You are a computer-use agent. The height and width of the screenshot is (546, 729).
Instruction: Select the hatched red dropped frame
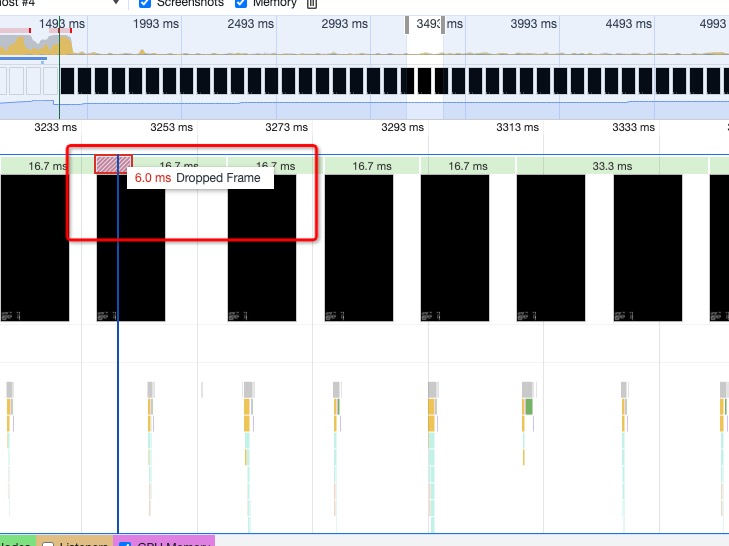(x=113, y=165)
